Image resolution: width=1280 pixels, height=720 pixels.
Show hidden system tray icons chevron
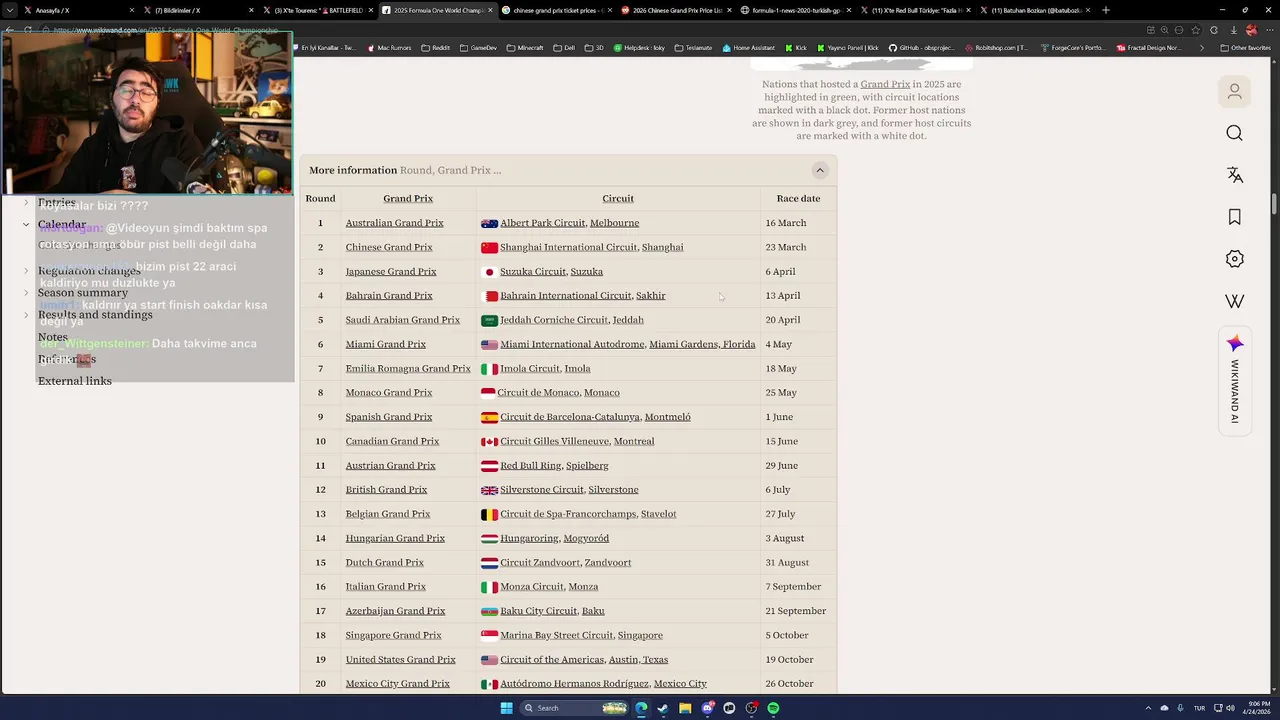(x=1149, y=708)
